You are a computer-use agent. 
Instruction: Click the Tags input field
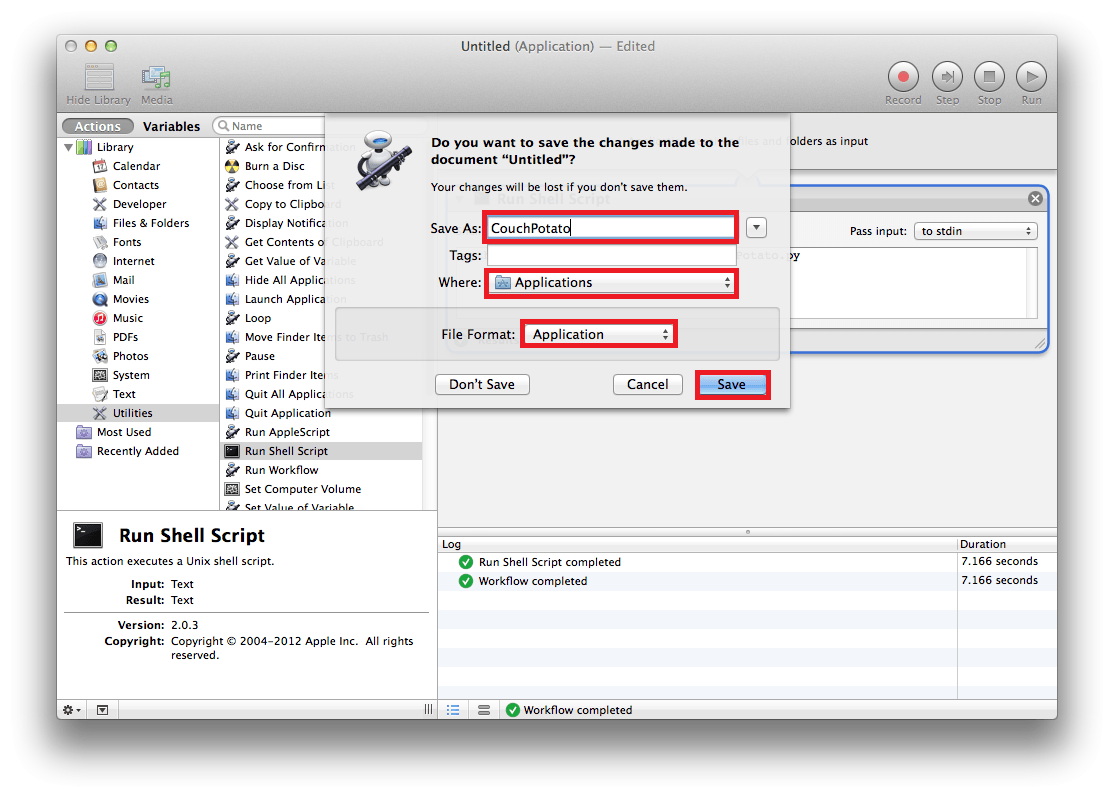pos(611,256)
